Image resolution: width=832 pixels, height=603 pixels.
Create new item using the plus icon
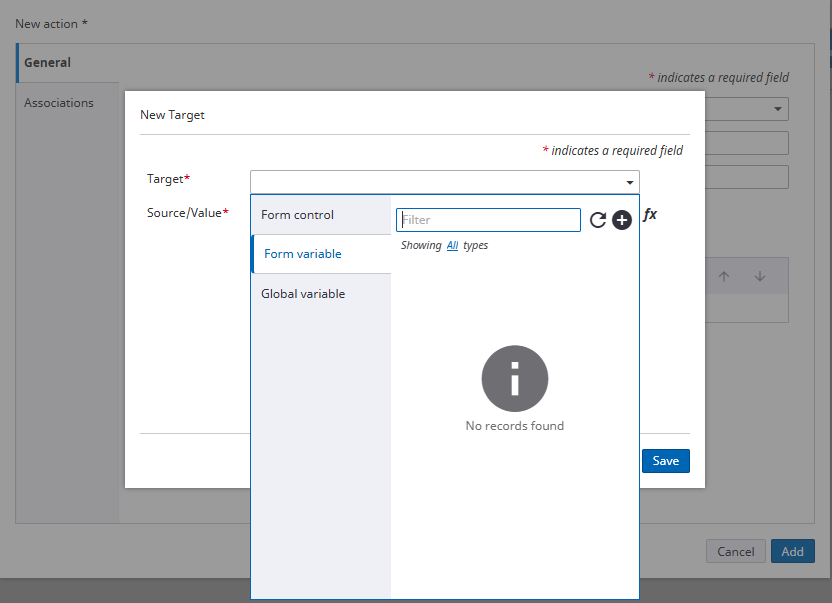click(621, 219)
